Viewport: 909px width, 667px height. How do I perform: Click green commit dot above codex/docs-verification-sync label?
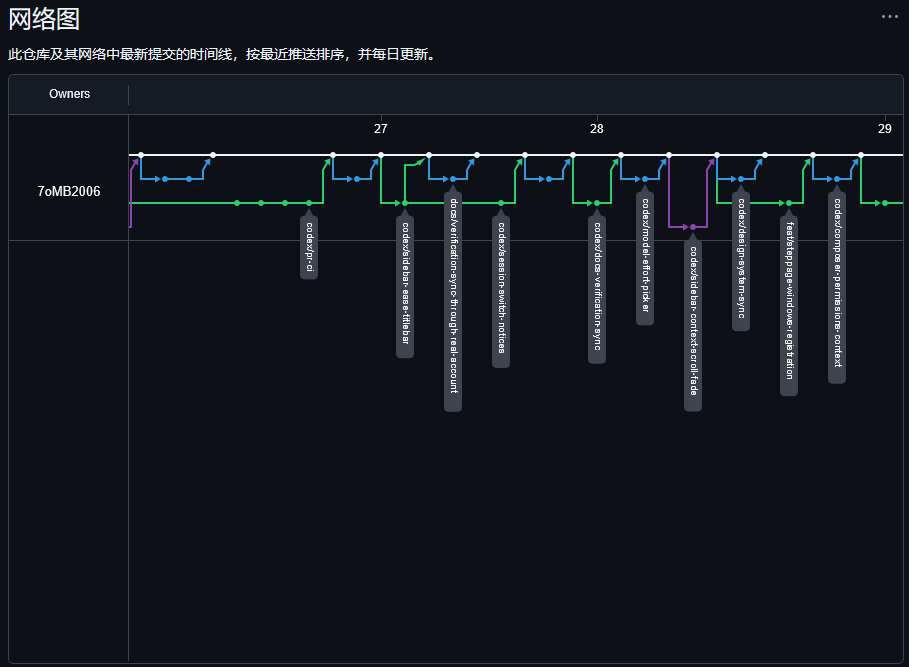pos(597,203)
